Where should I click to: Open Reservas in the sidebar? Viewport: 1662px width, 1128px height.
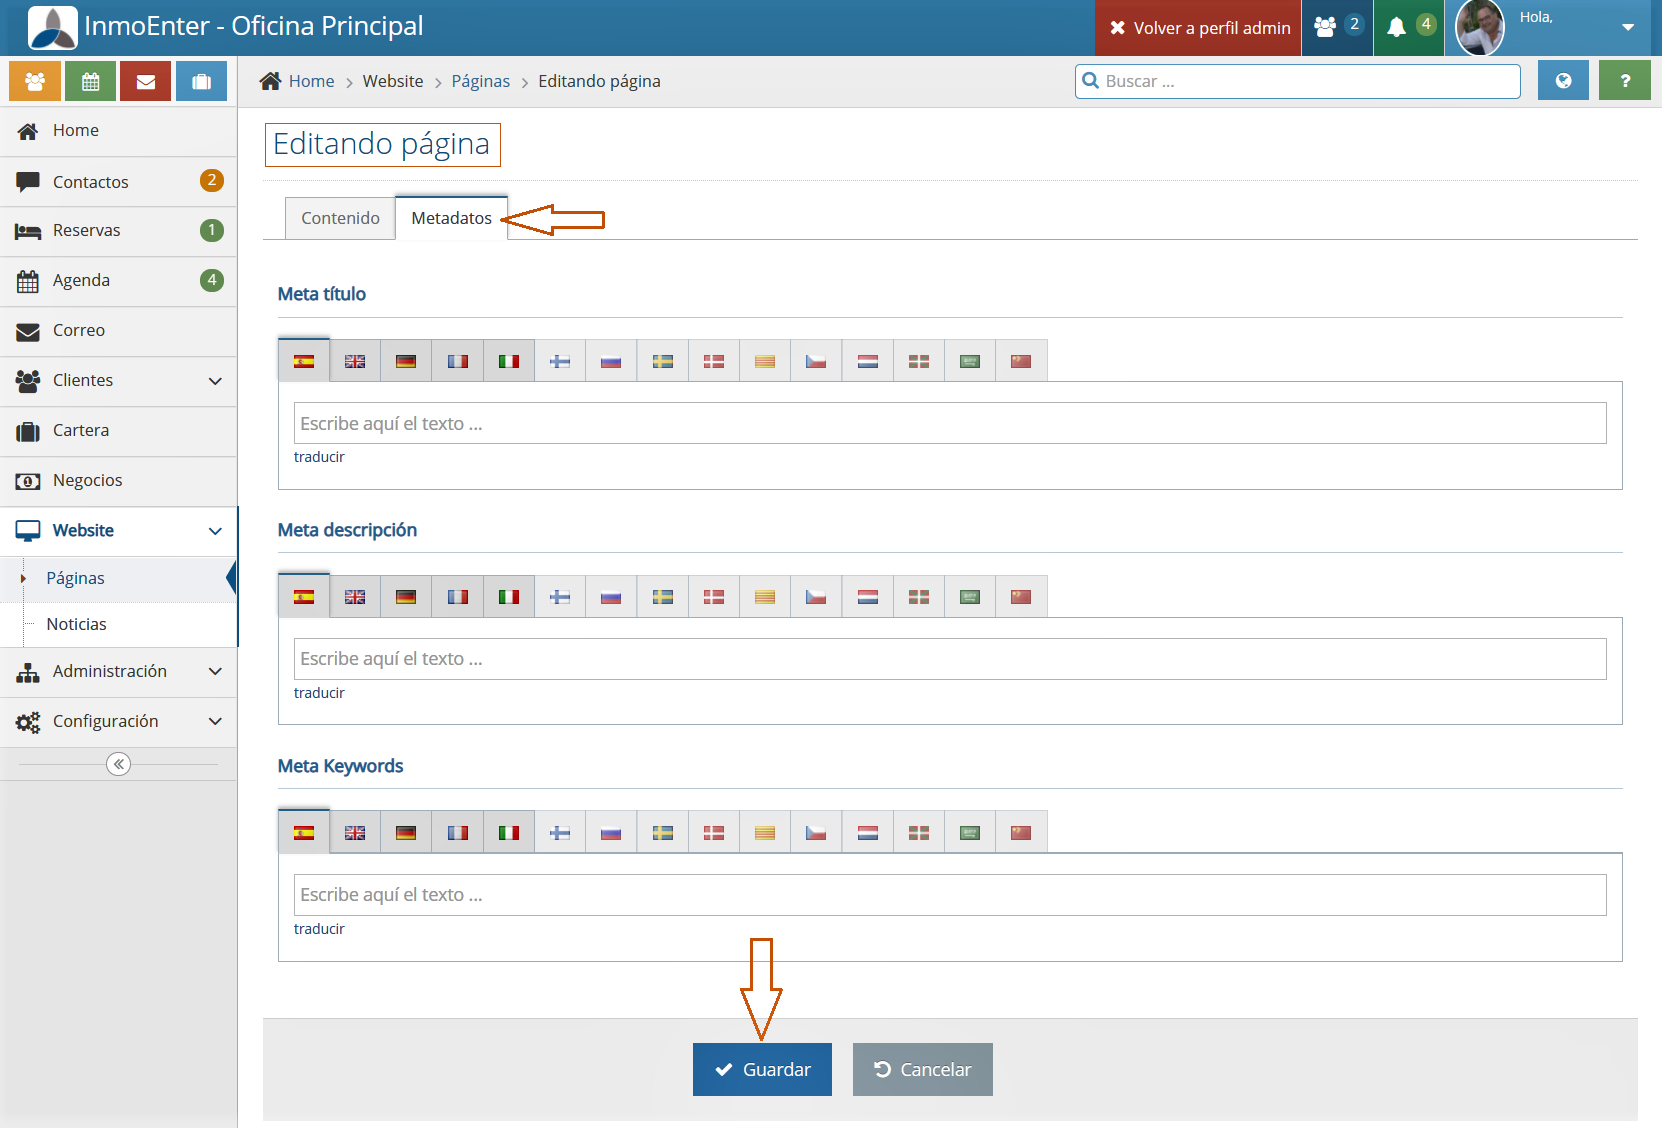[118, 231]
